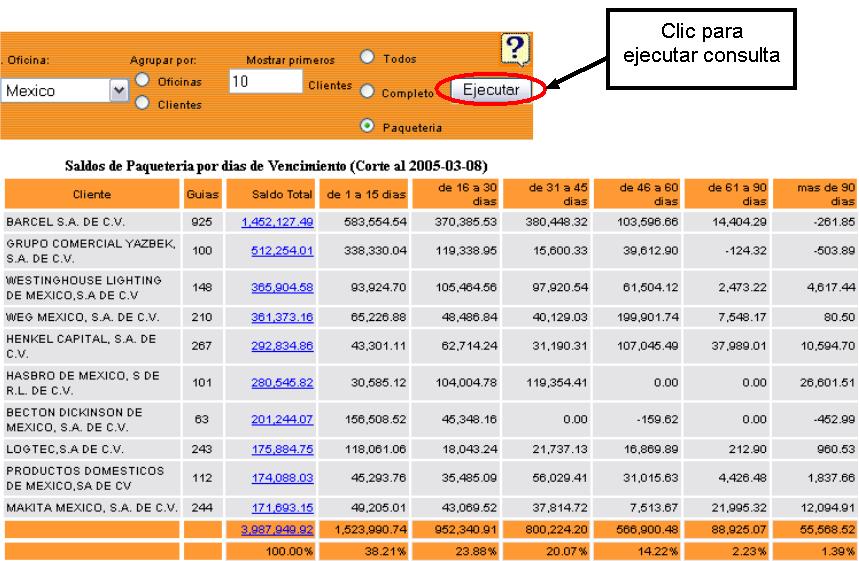Focus the Mostrar primeros input field
The height and width of the screenshot is (561, 859).
click(x=266, y=82)
